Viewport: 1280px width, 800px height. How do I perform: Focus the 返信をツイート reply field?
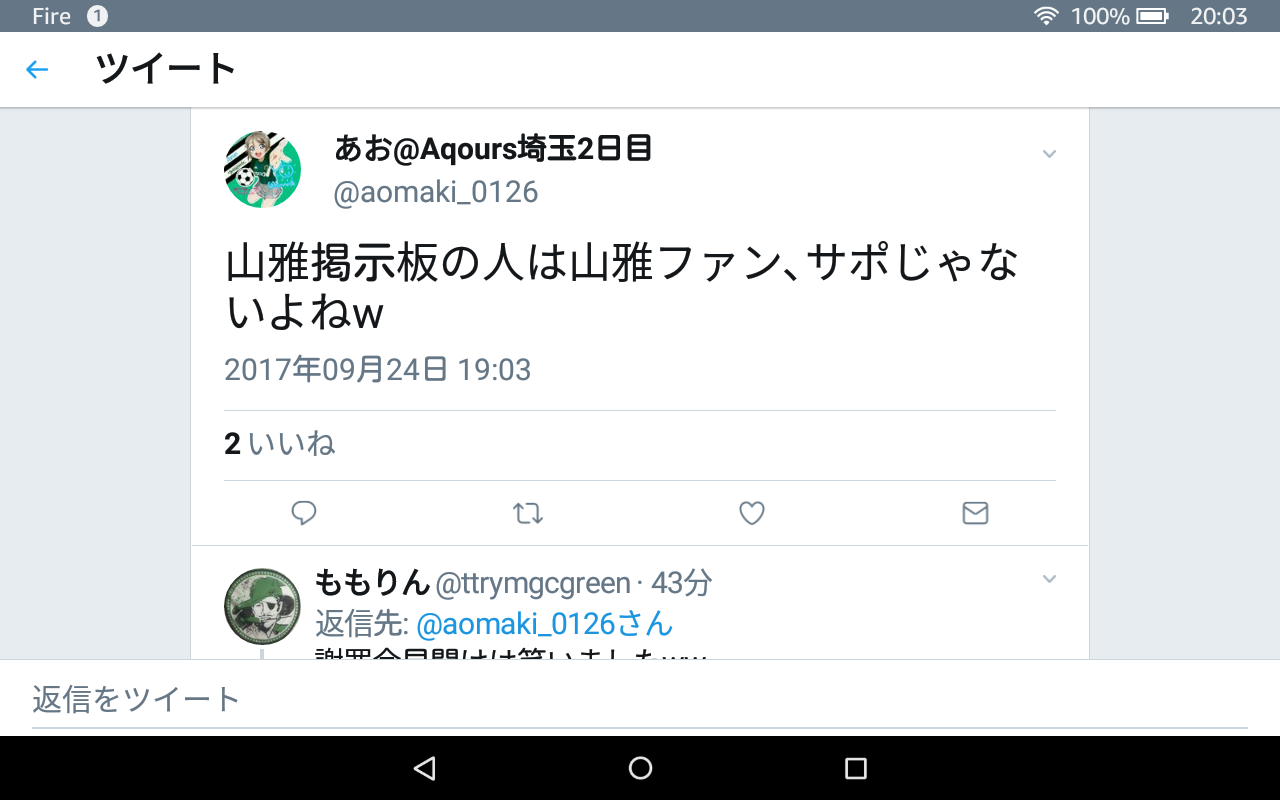640,698
